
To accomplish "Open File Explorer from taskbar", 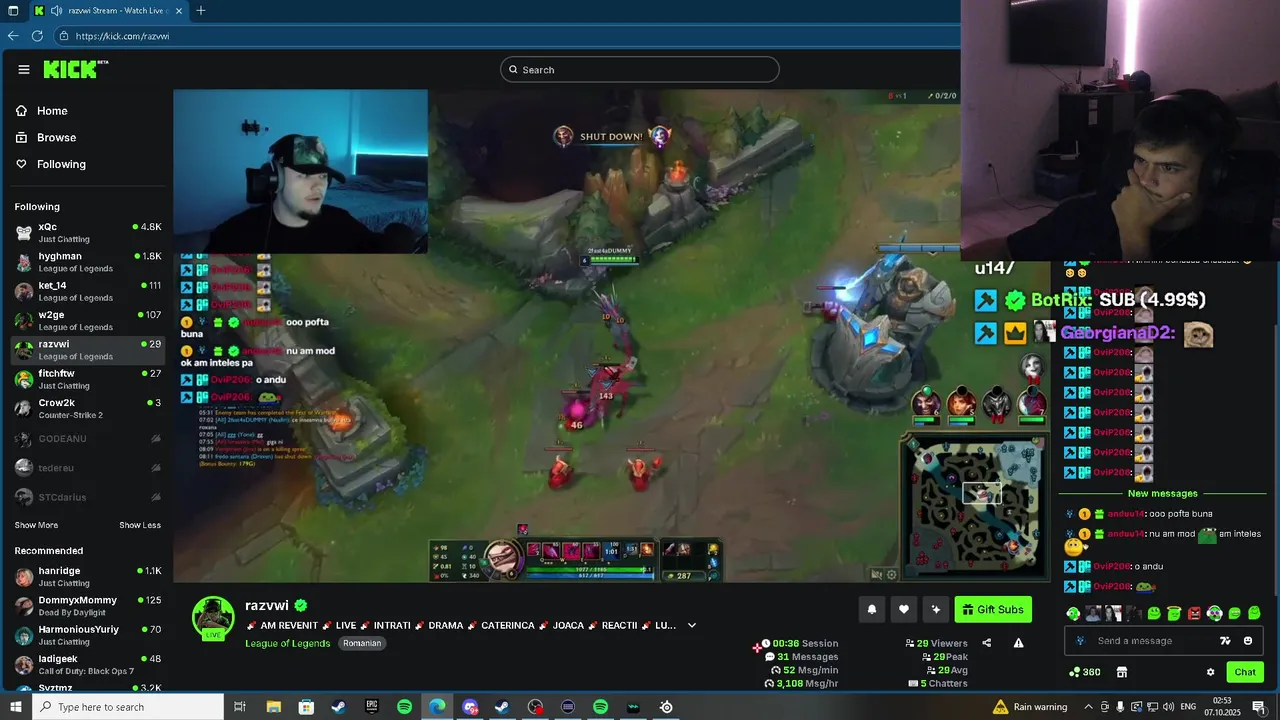I will [x=273, y=707].
